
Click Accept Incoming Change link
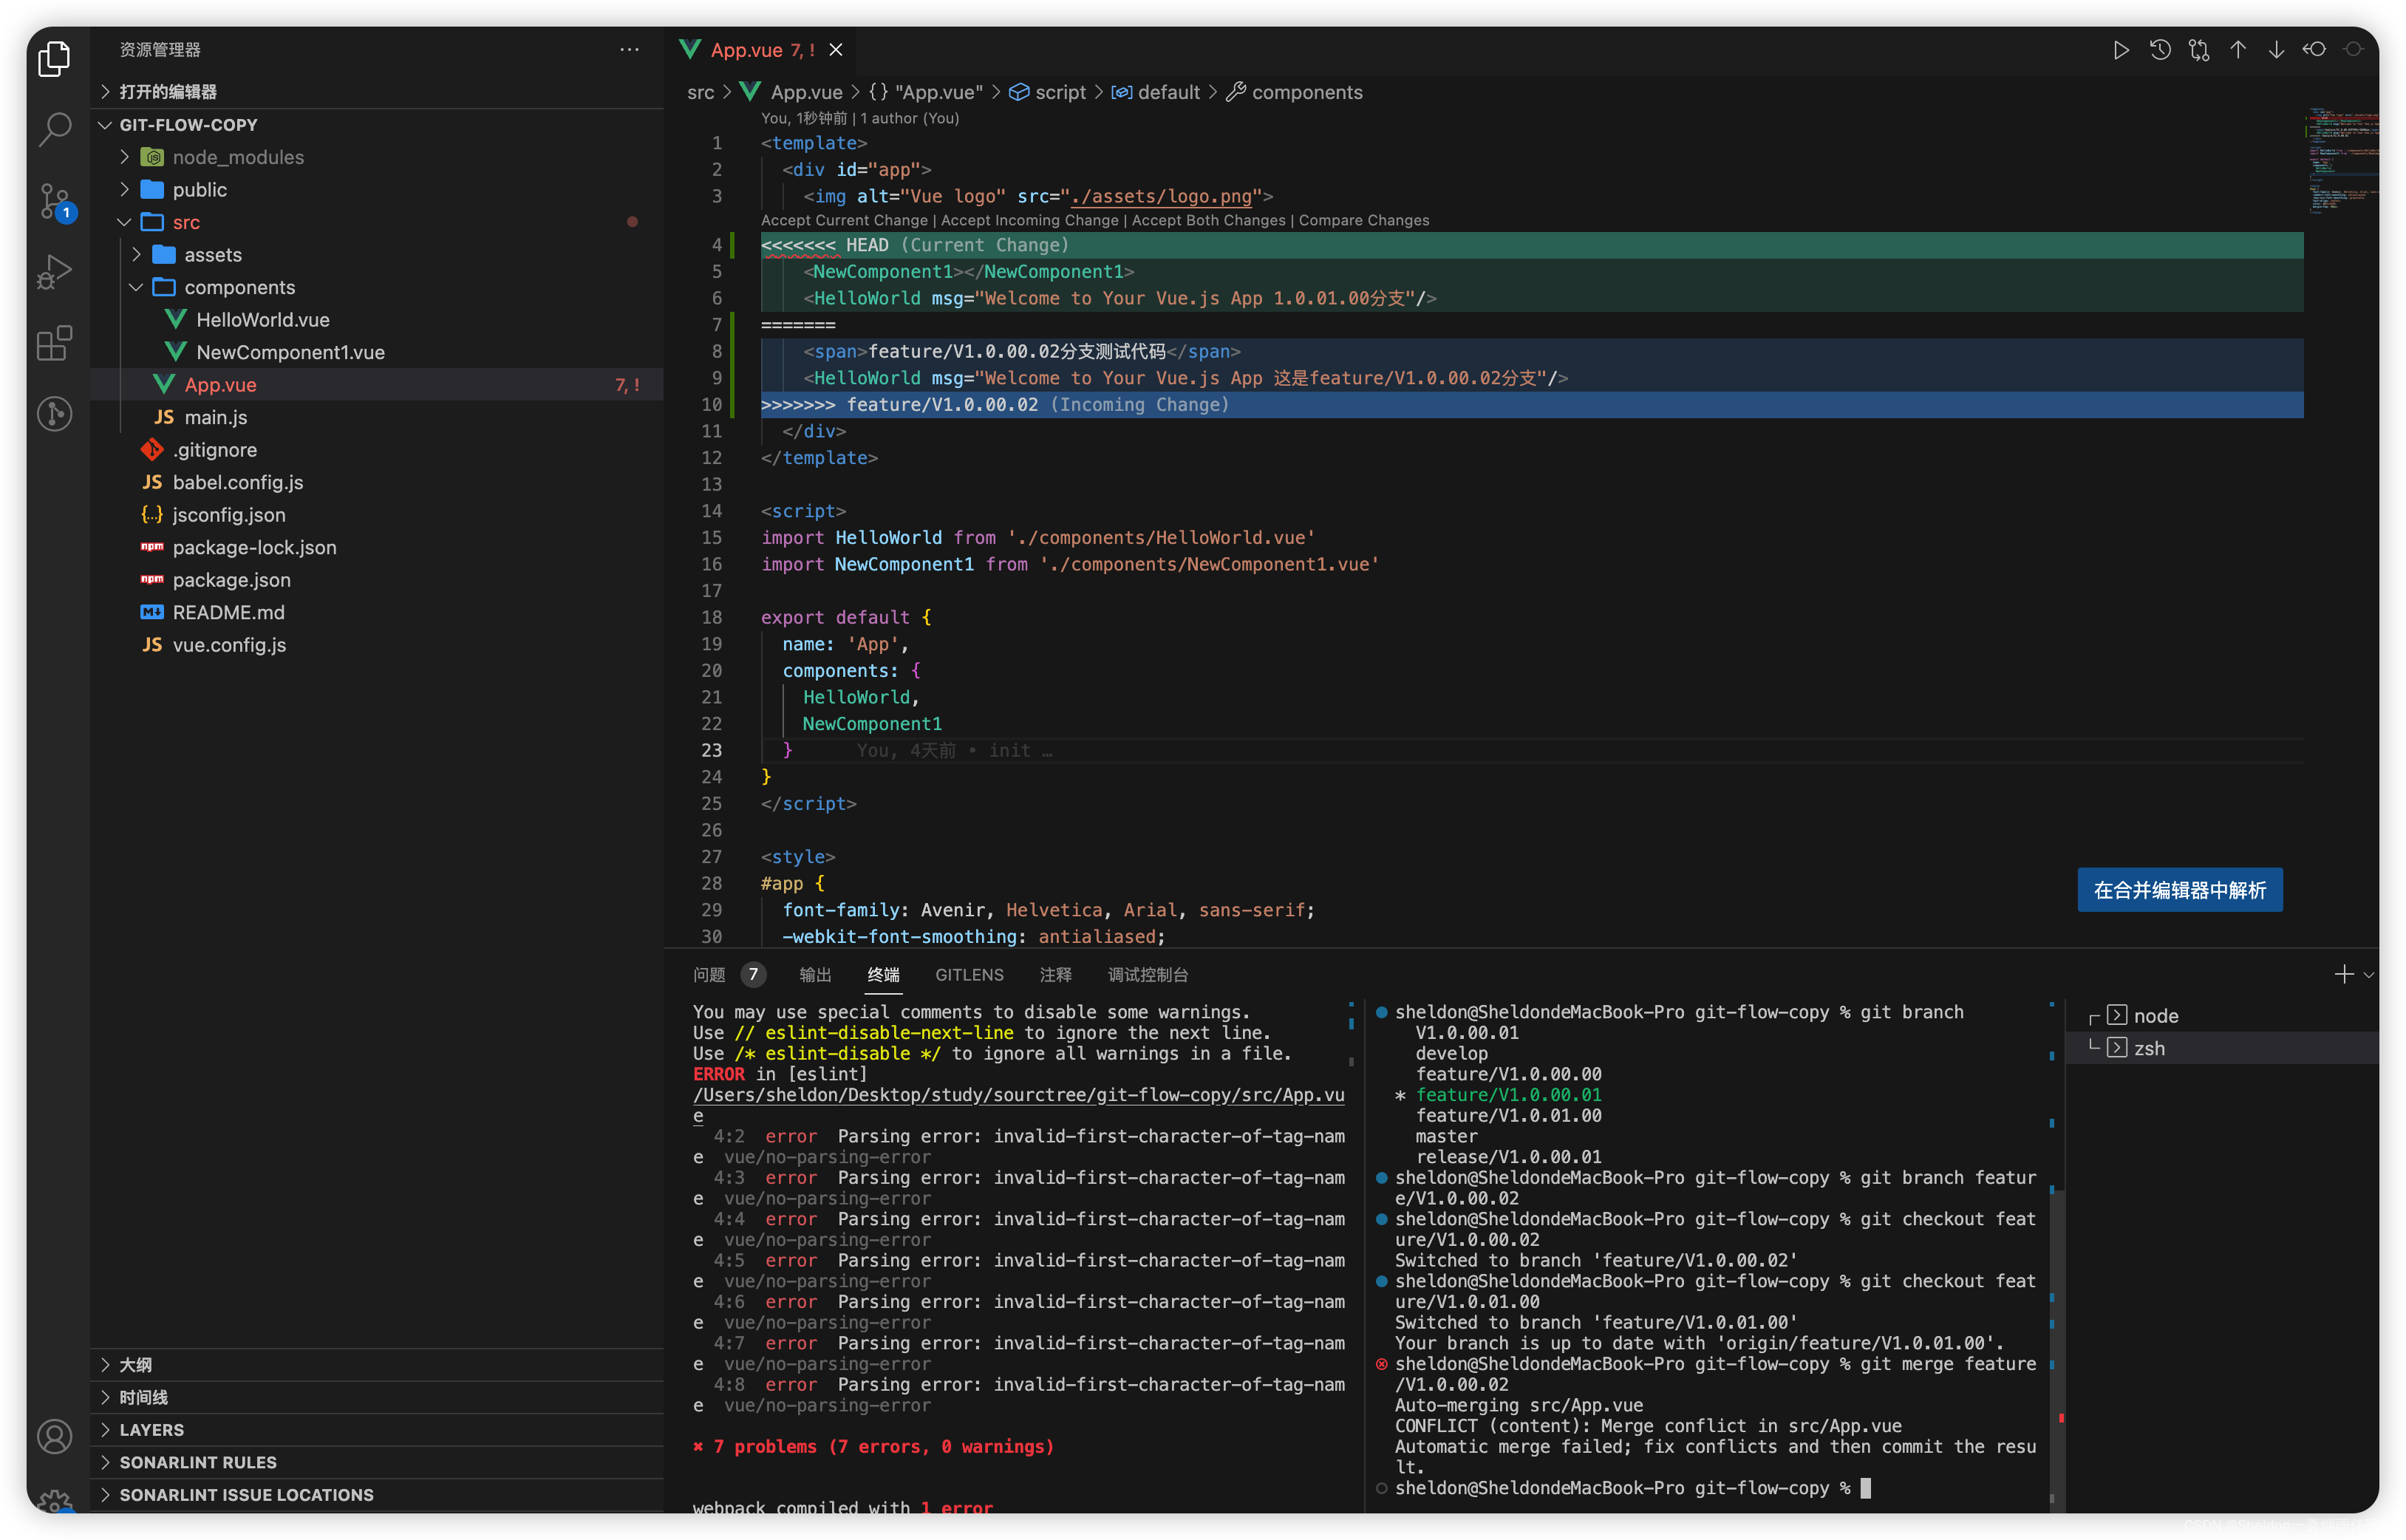(1029, 220)
